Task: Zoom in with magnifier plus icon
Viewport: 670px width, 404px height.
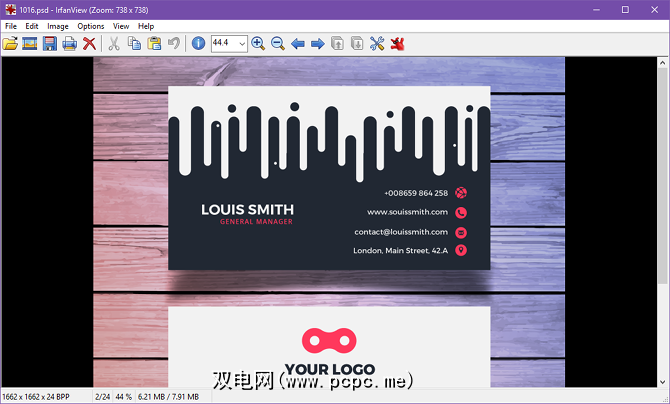Action: (x=258, y=43)
